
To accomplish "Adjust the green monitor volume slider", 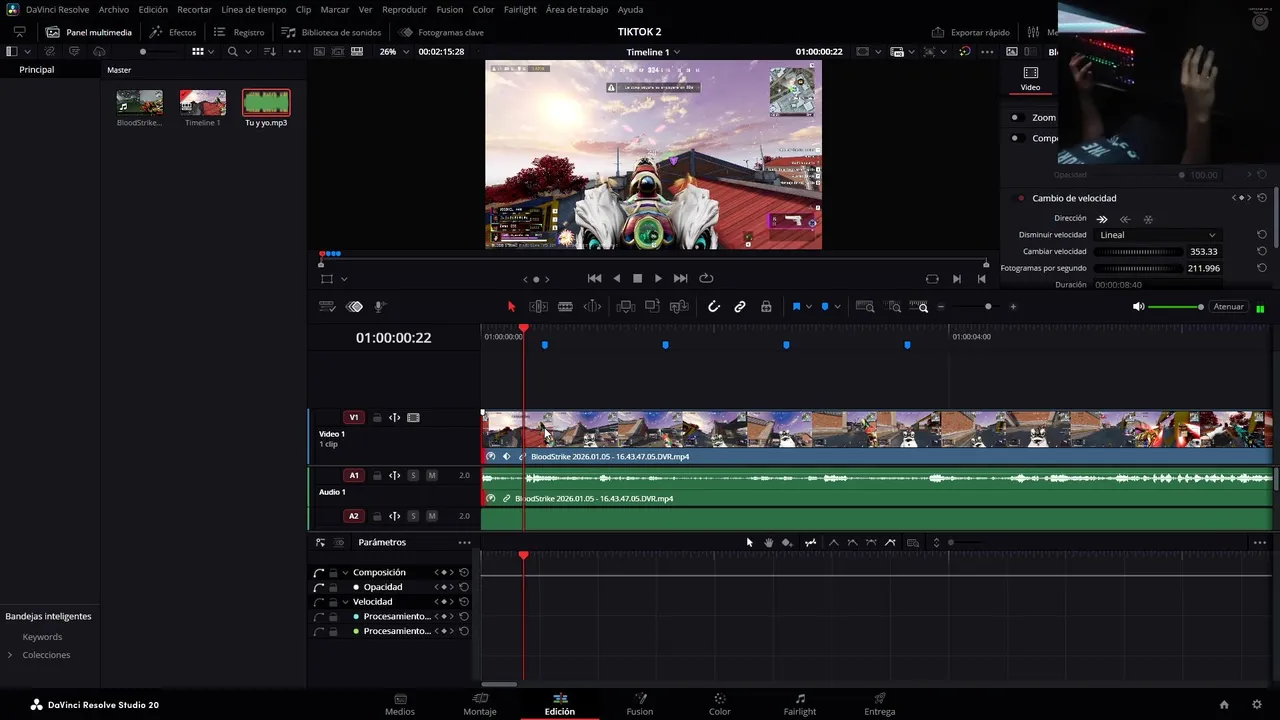I will coord(1176,307).
